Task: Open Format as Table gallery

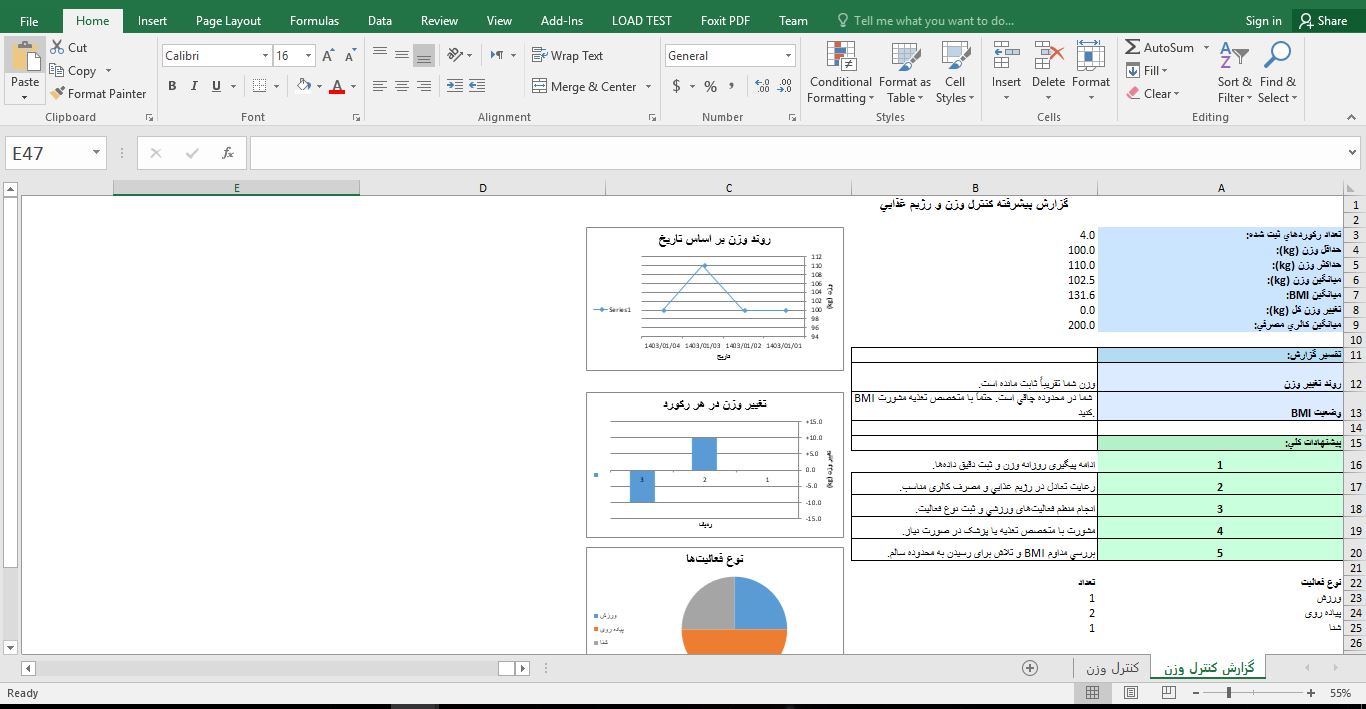Action: 905,73
